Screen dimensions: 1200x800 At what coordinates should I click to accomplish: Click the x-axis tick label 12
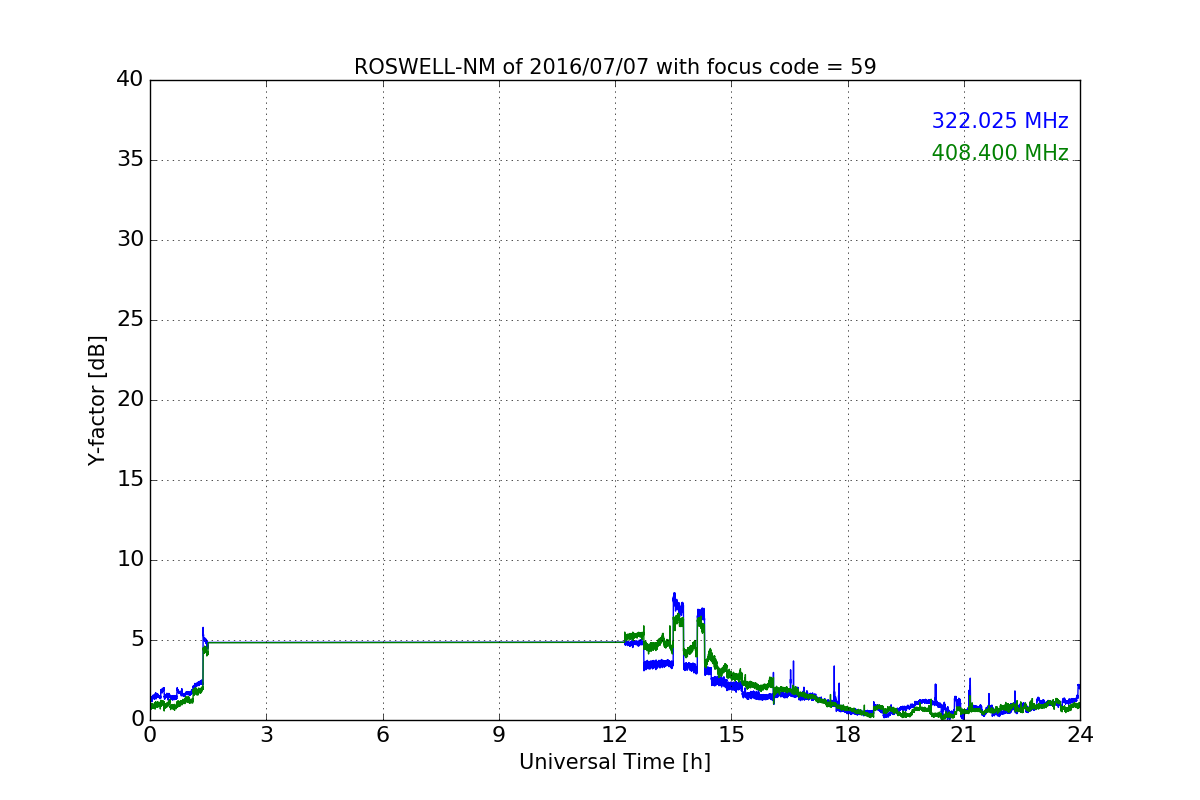(615, 735)
